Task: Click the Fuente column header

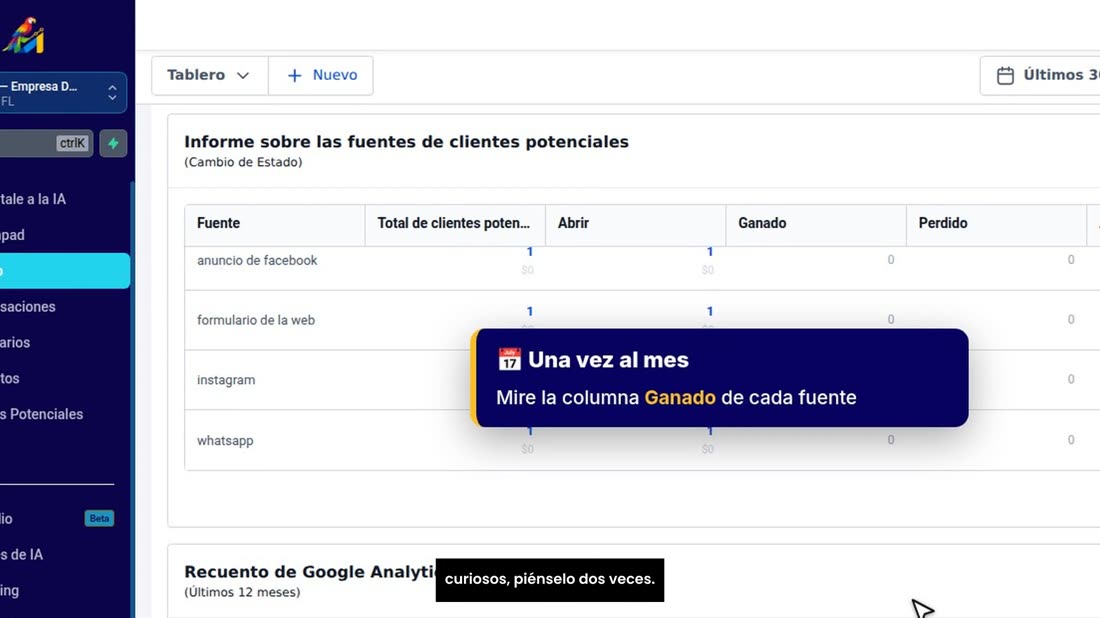Action: click(x=275, y=223)
